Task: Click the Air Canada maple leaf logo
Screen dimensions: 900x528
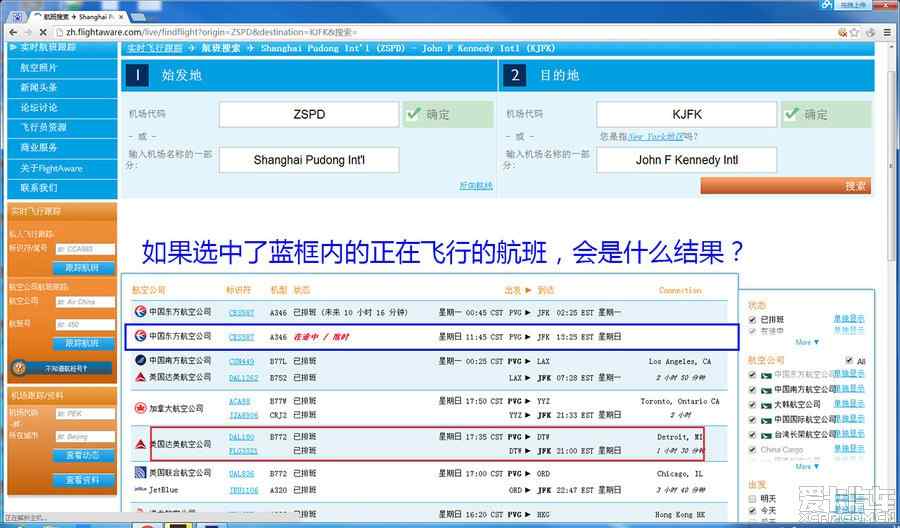Action: 141,408
